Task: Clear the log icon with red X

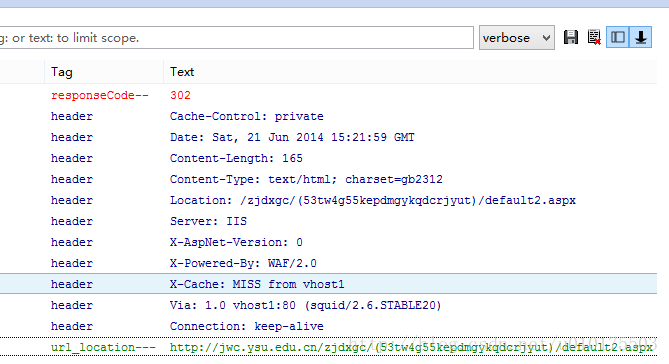Action: click(594, 38)
